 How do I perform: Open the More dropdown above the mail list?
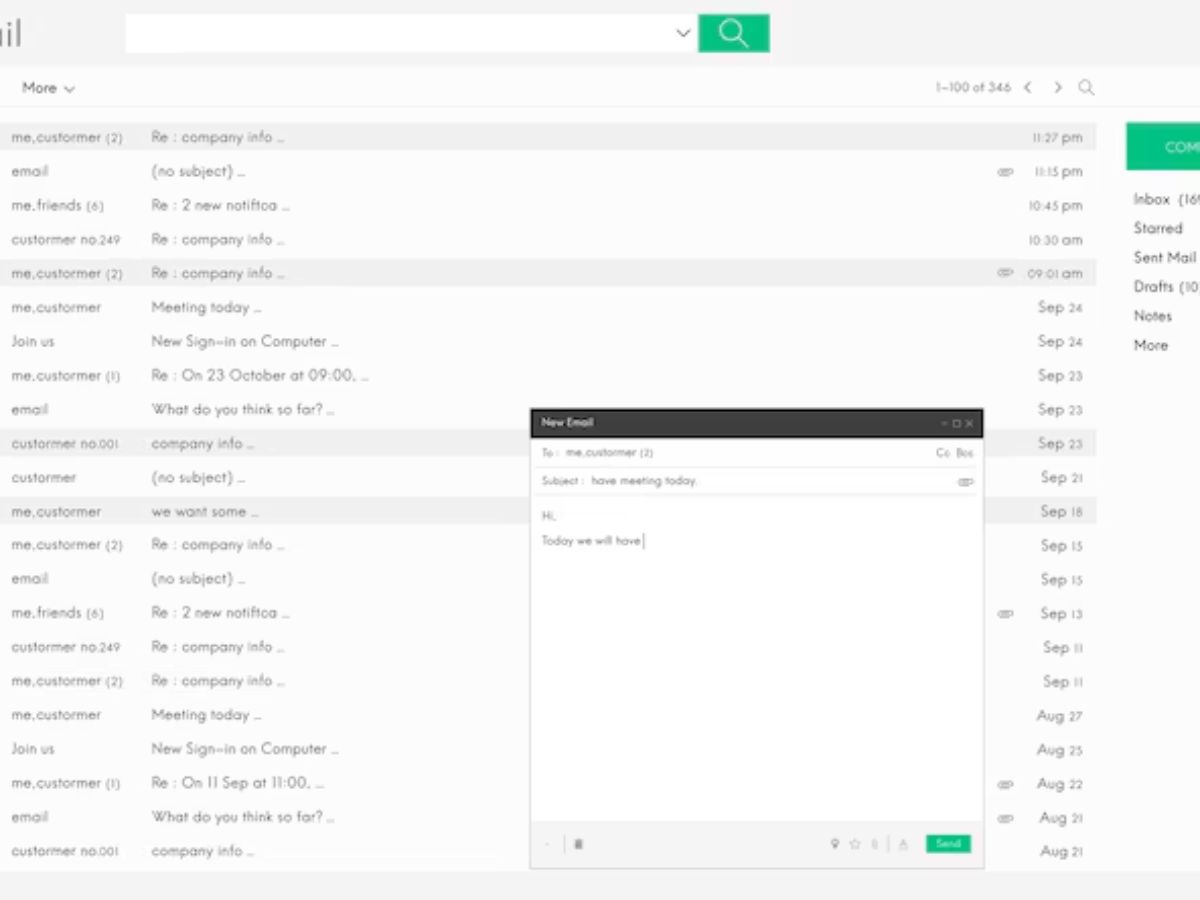[48, 88]
